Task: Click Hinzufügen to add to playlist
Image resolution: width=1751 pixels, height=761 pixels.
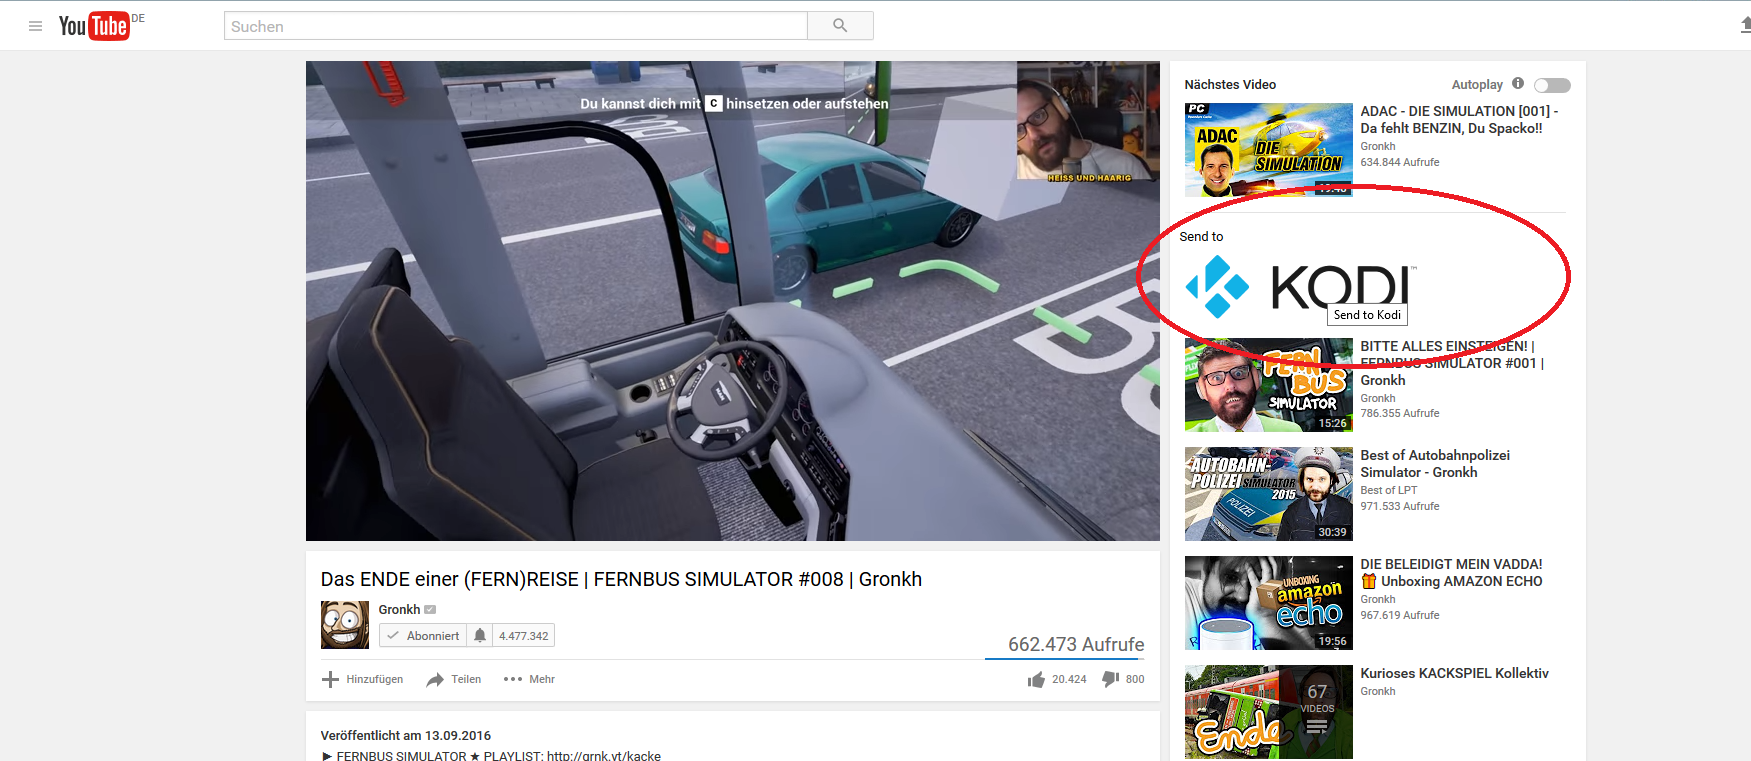Action: point(362,679)
